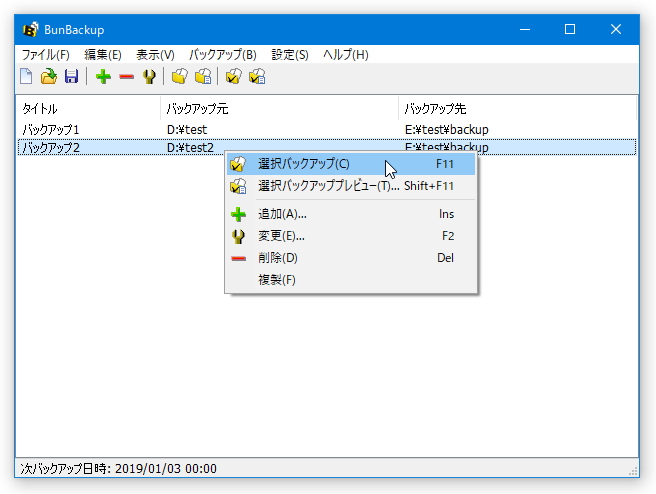Click the red minus Delete toolbar icon
656x494 pixels.
click(x=126, y=77)
